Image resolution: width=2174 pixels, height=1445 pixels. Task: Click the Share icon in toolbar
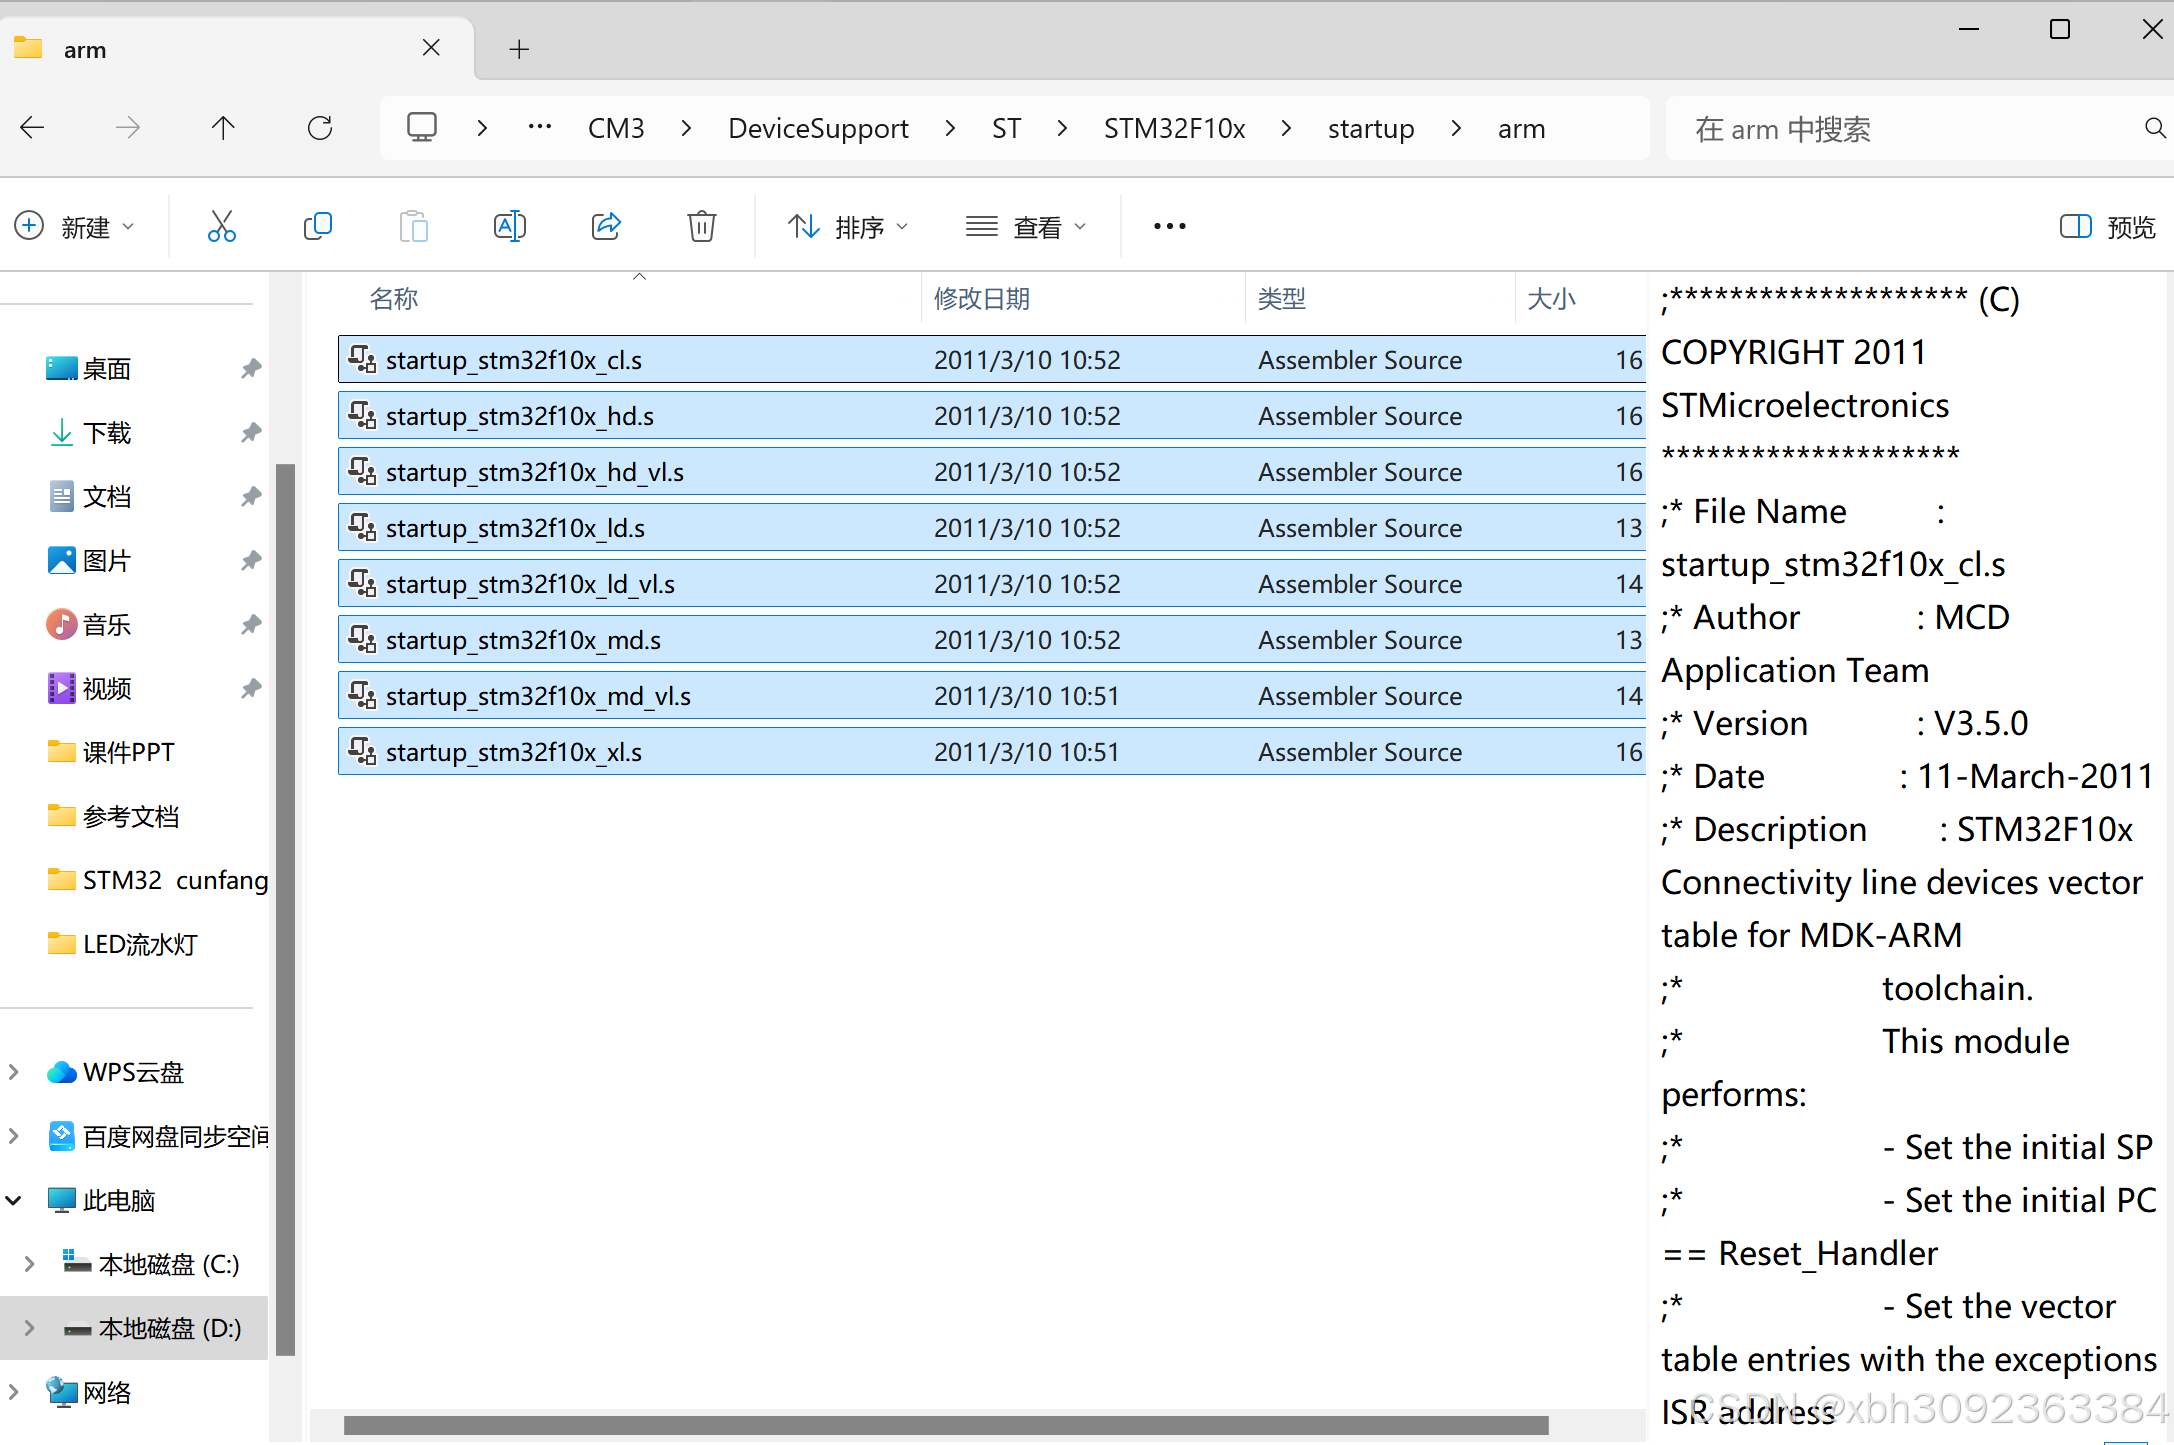pos(606,227)
